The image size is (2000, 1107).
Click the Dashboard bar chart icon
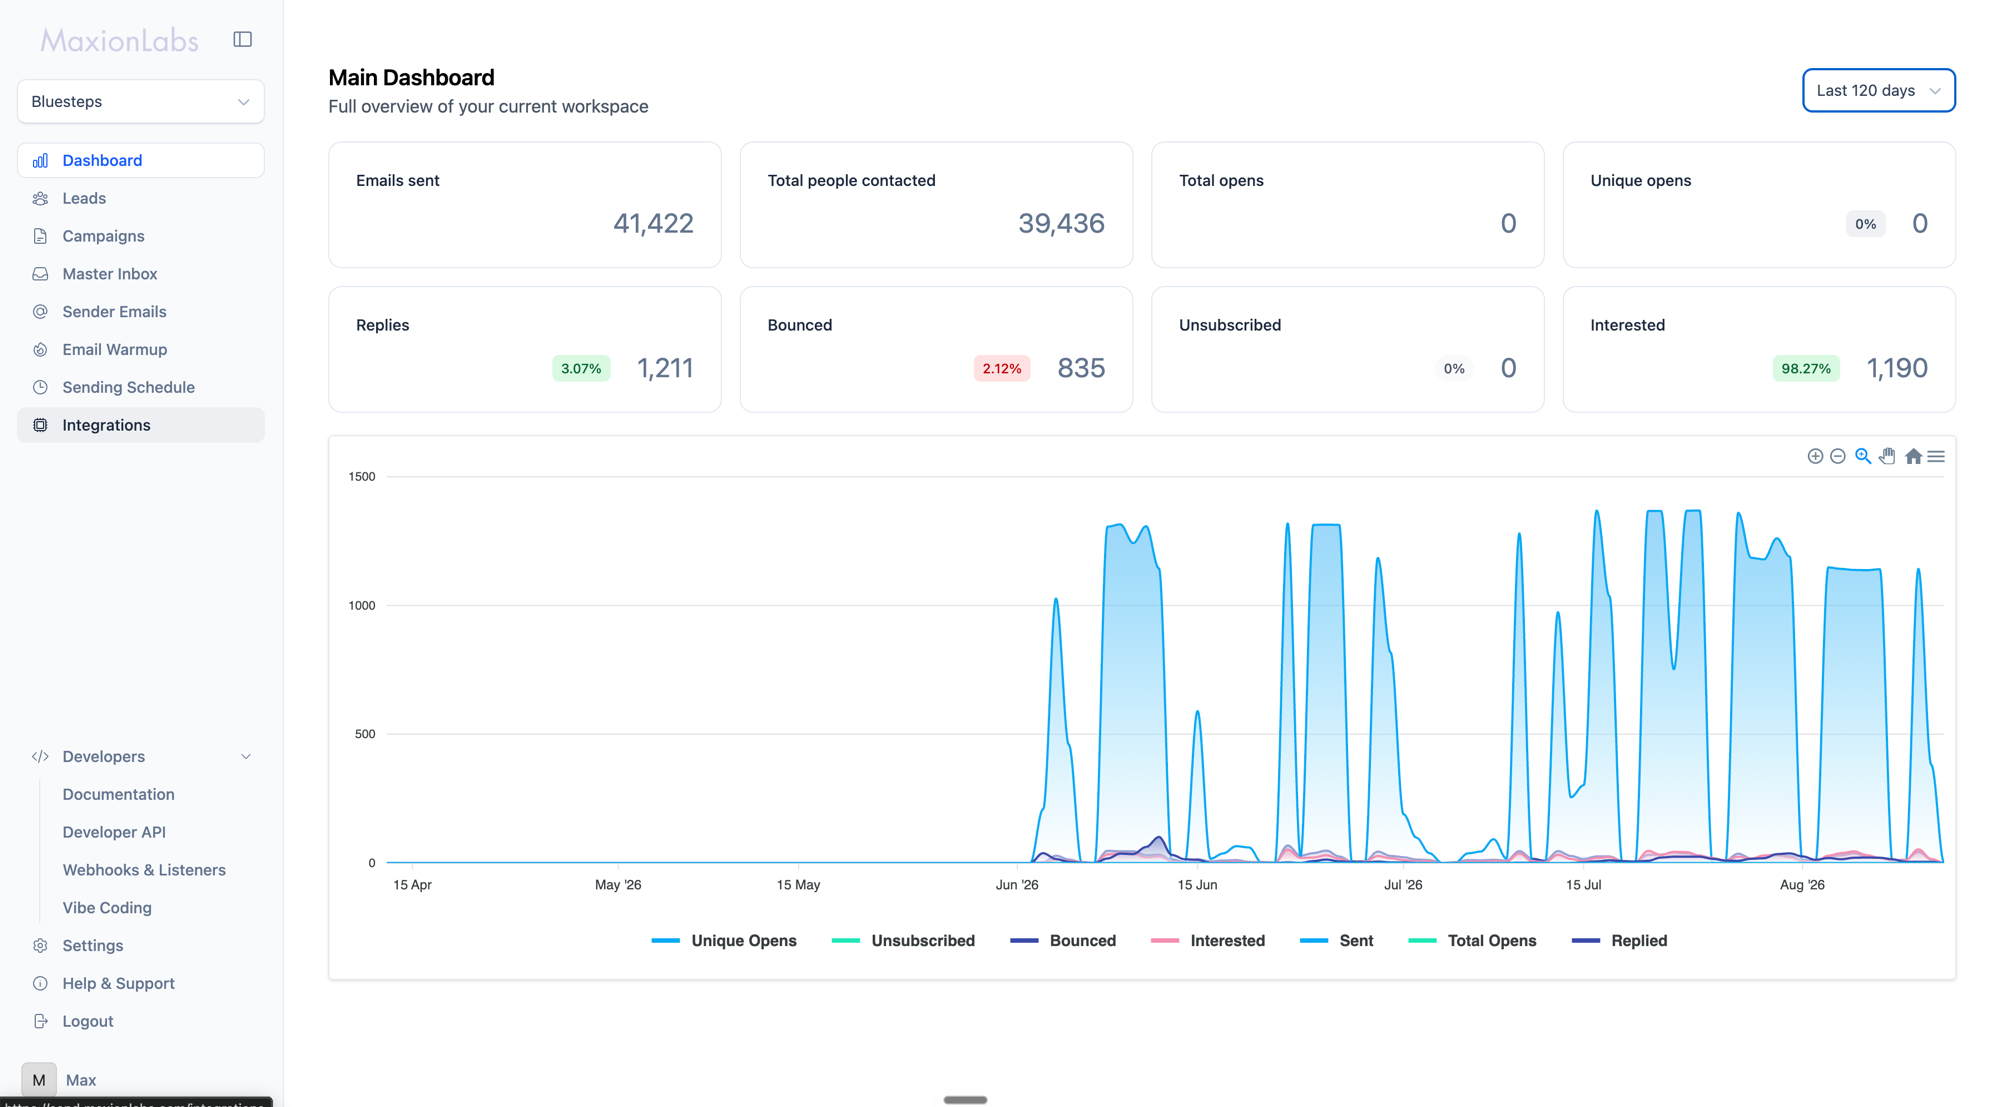[x=40, y=160]
